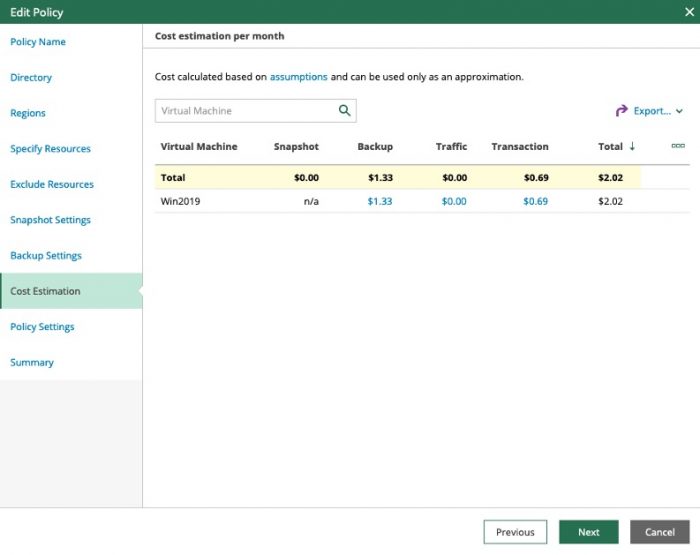
Task: Open the Exclude Resources step
Action: tap(52, 184)
